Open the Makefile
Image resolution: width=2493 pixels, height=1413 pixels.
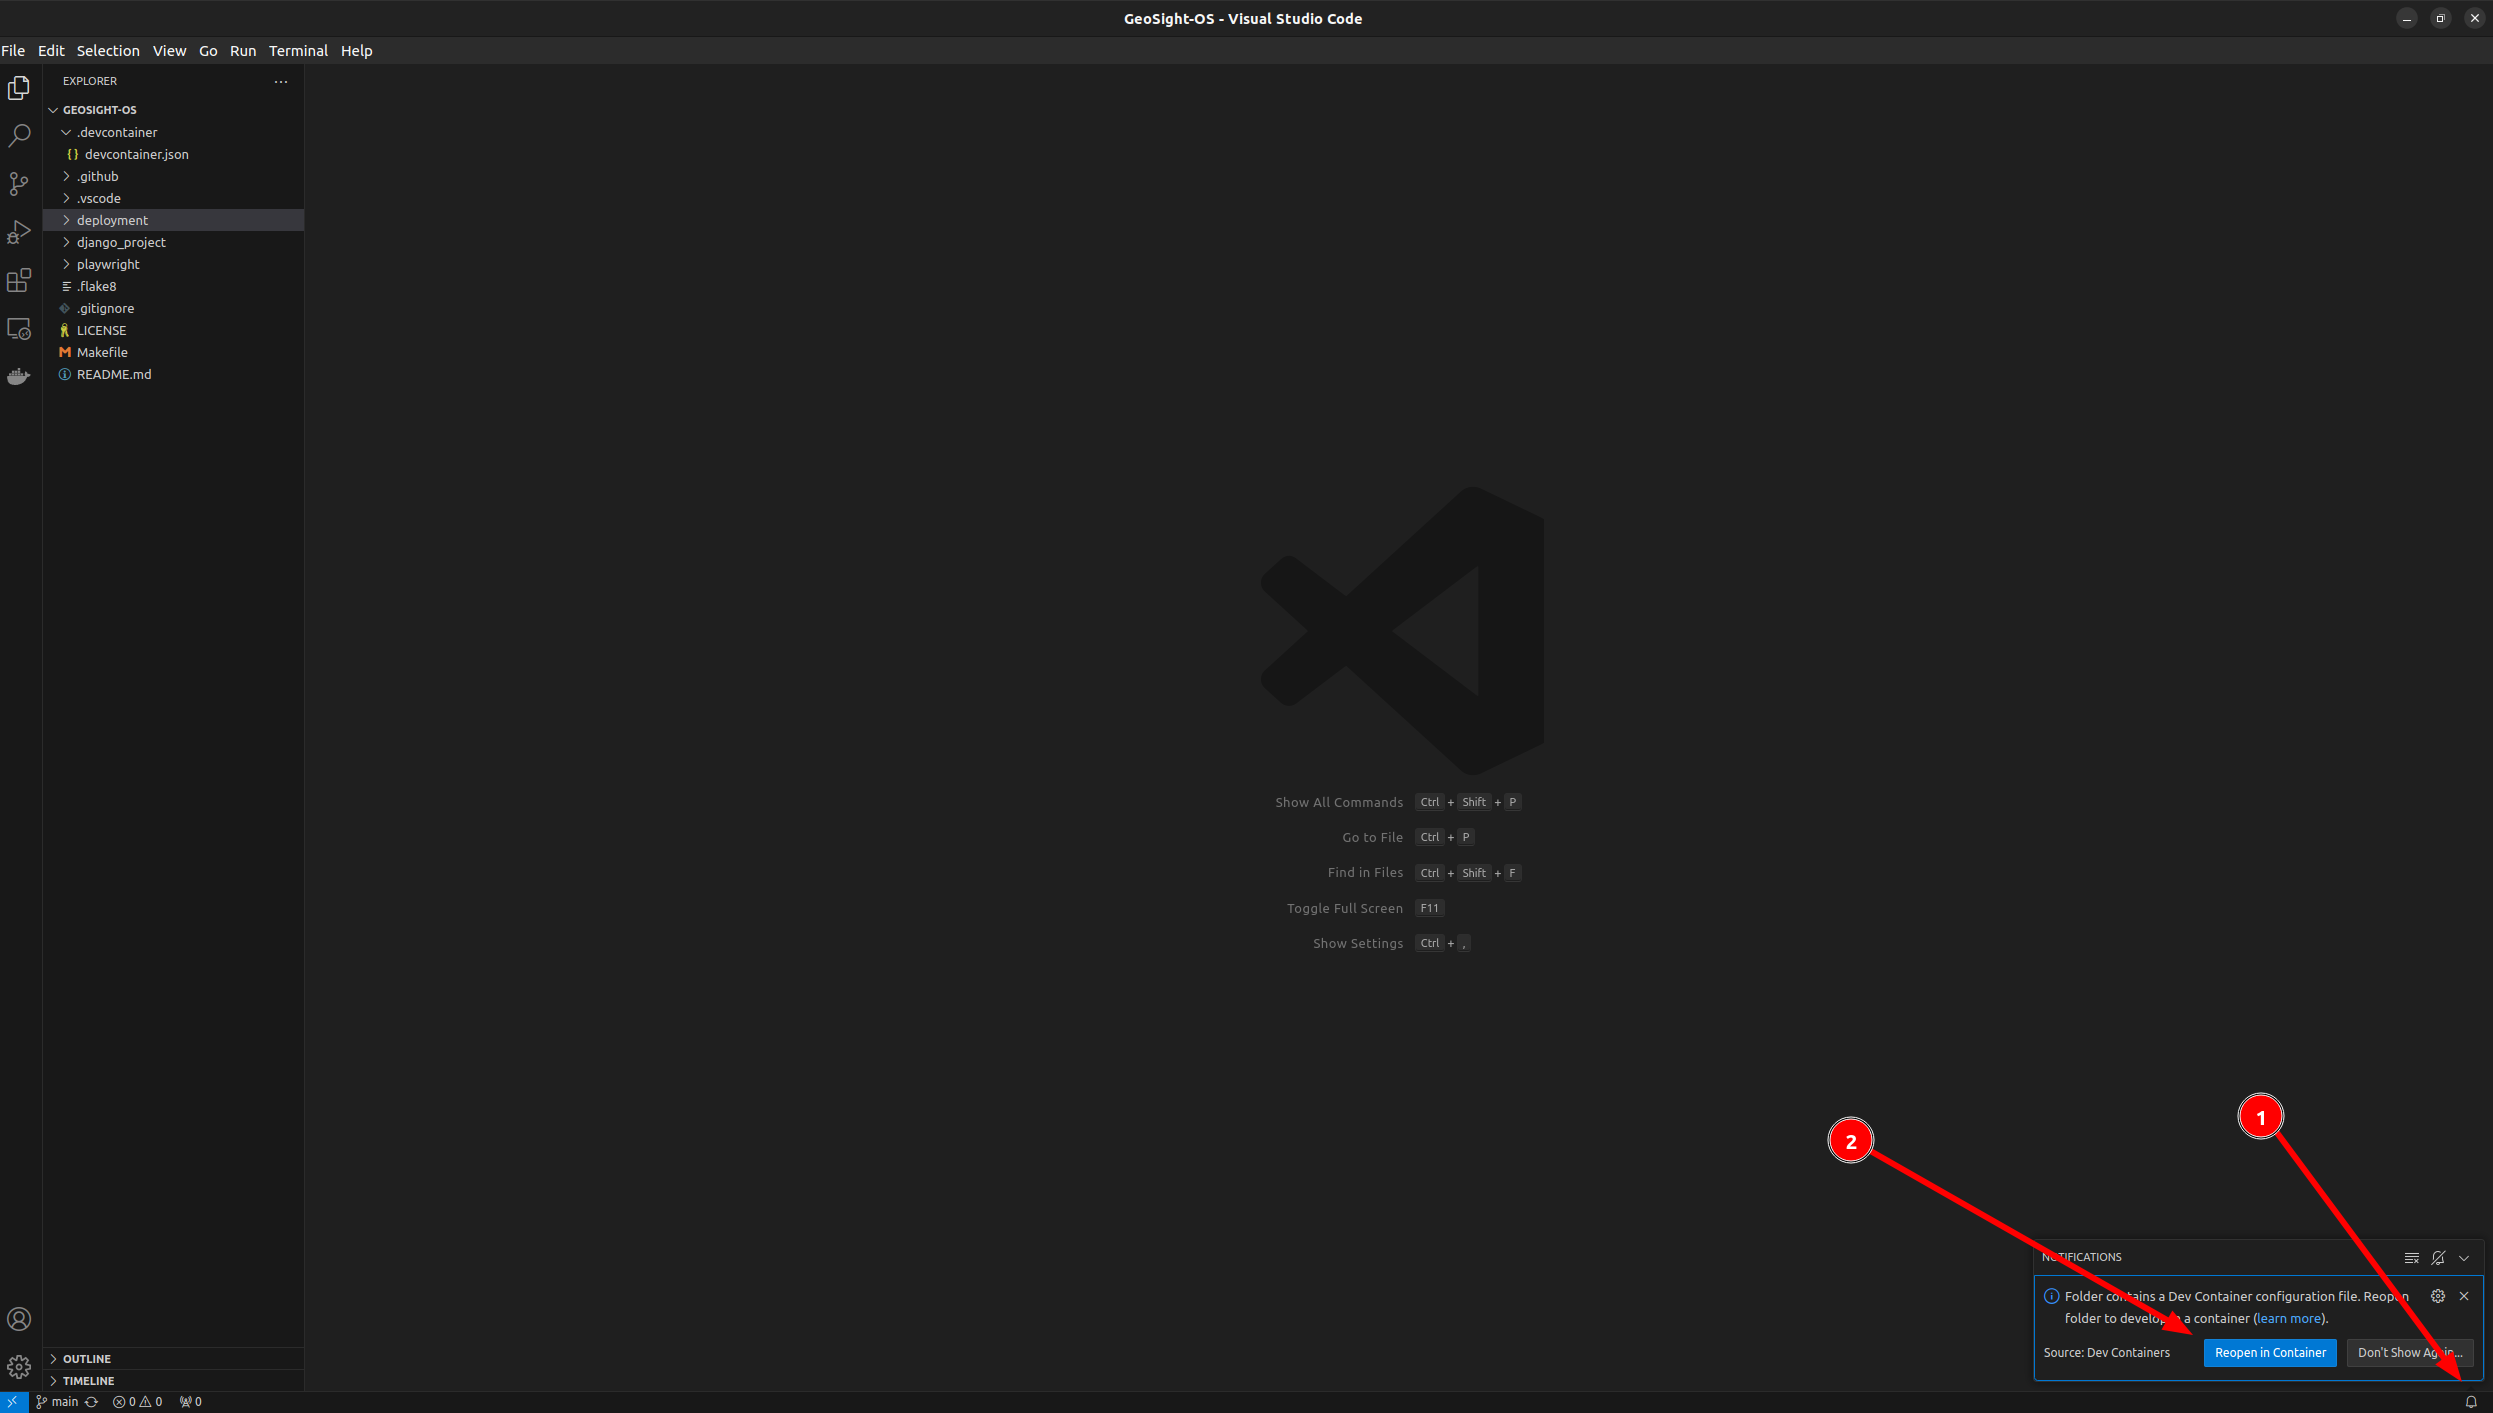(x=173, y=352)
